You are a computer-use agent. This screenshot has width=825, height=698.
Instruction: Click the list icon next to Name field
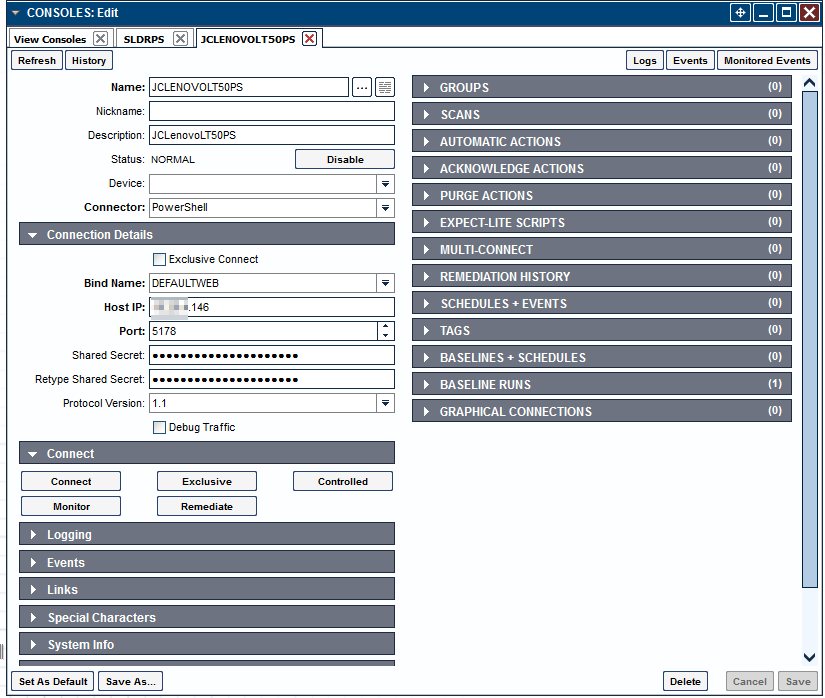pos(385,87)
